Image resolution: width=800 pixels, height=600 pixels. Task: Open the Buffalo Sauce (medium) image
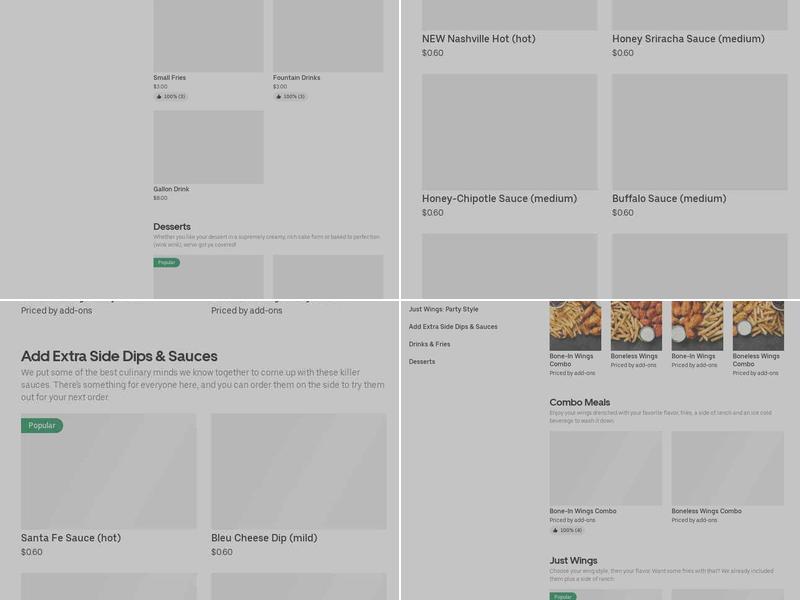tap(699, 132)
